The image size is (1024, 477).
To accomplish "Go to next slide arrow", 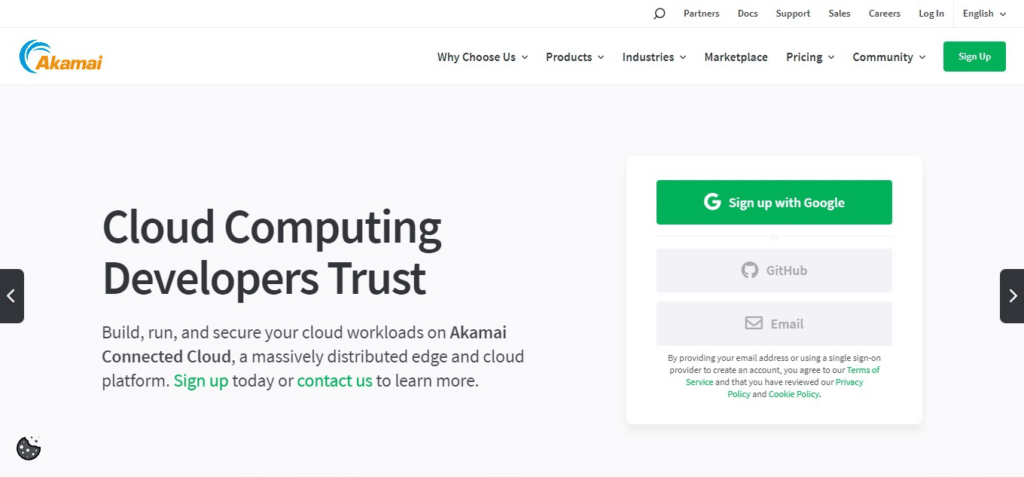I will [1012, 296].
